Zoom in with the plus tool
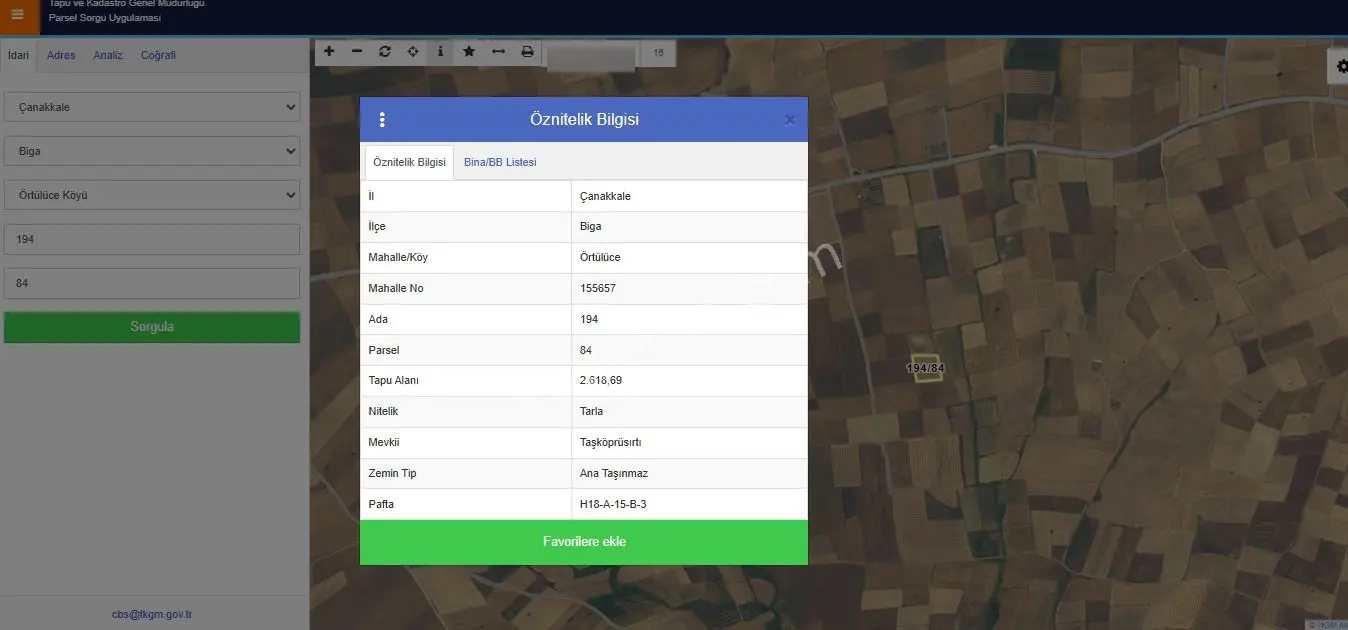This screenshot has height=630, width=1348. tap(329, 51)
